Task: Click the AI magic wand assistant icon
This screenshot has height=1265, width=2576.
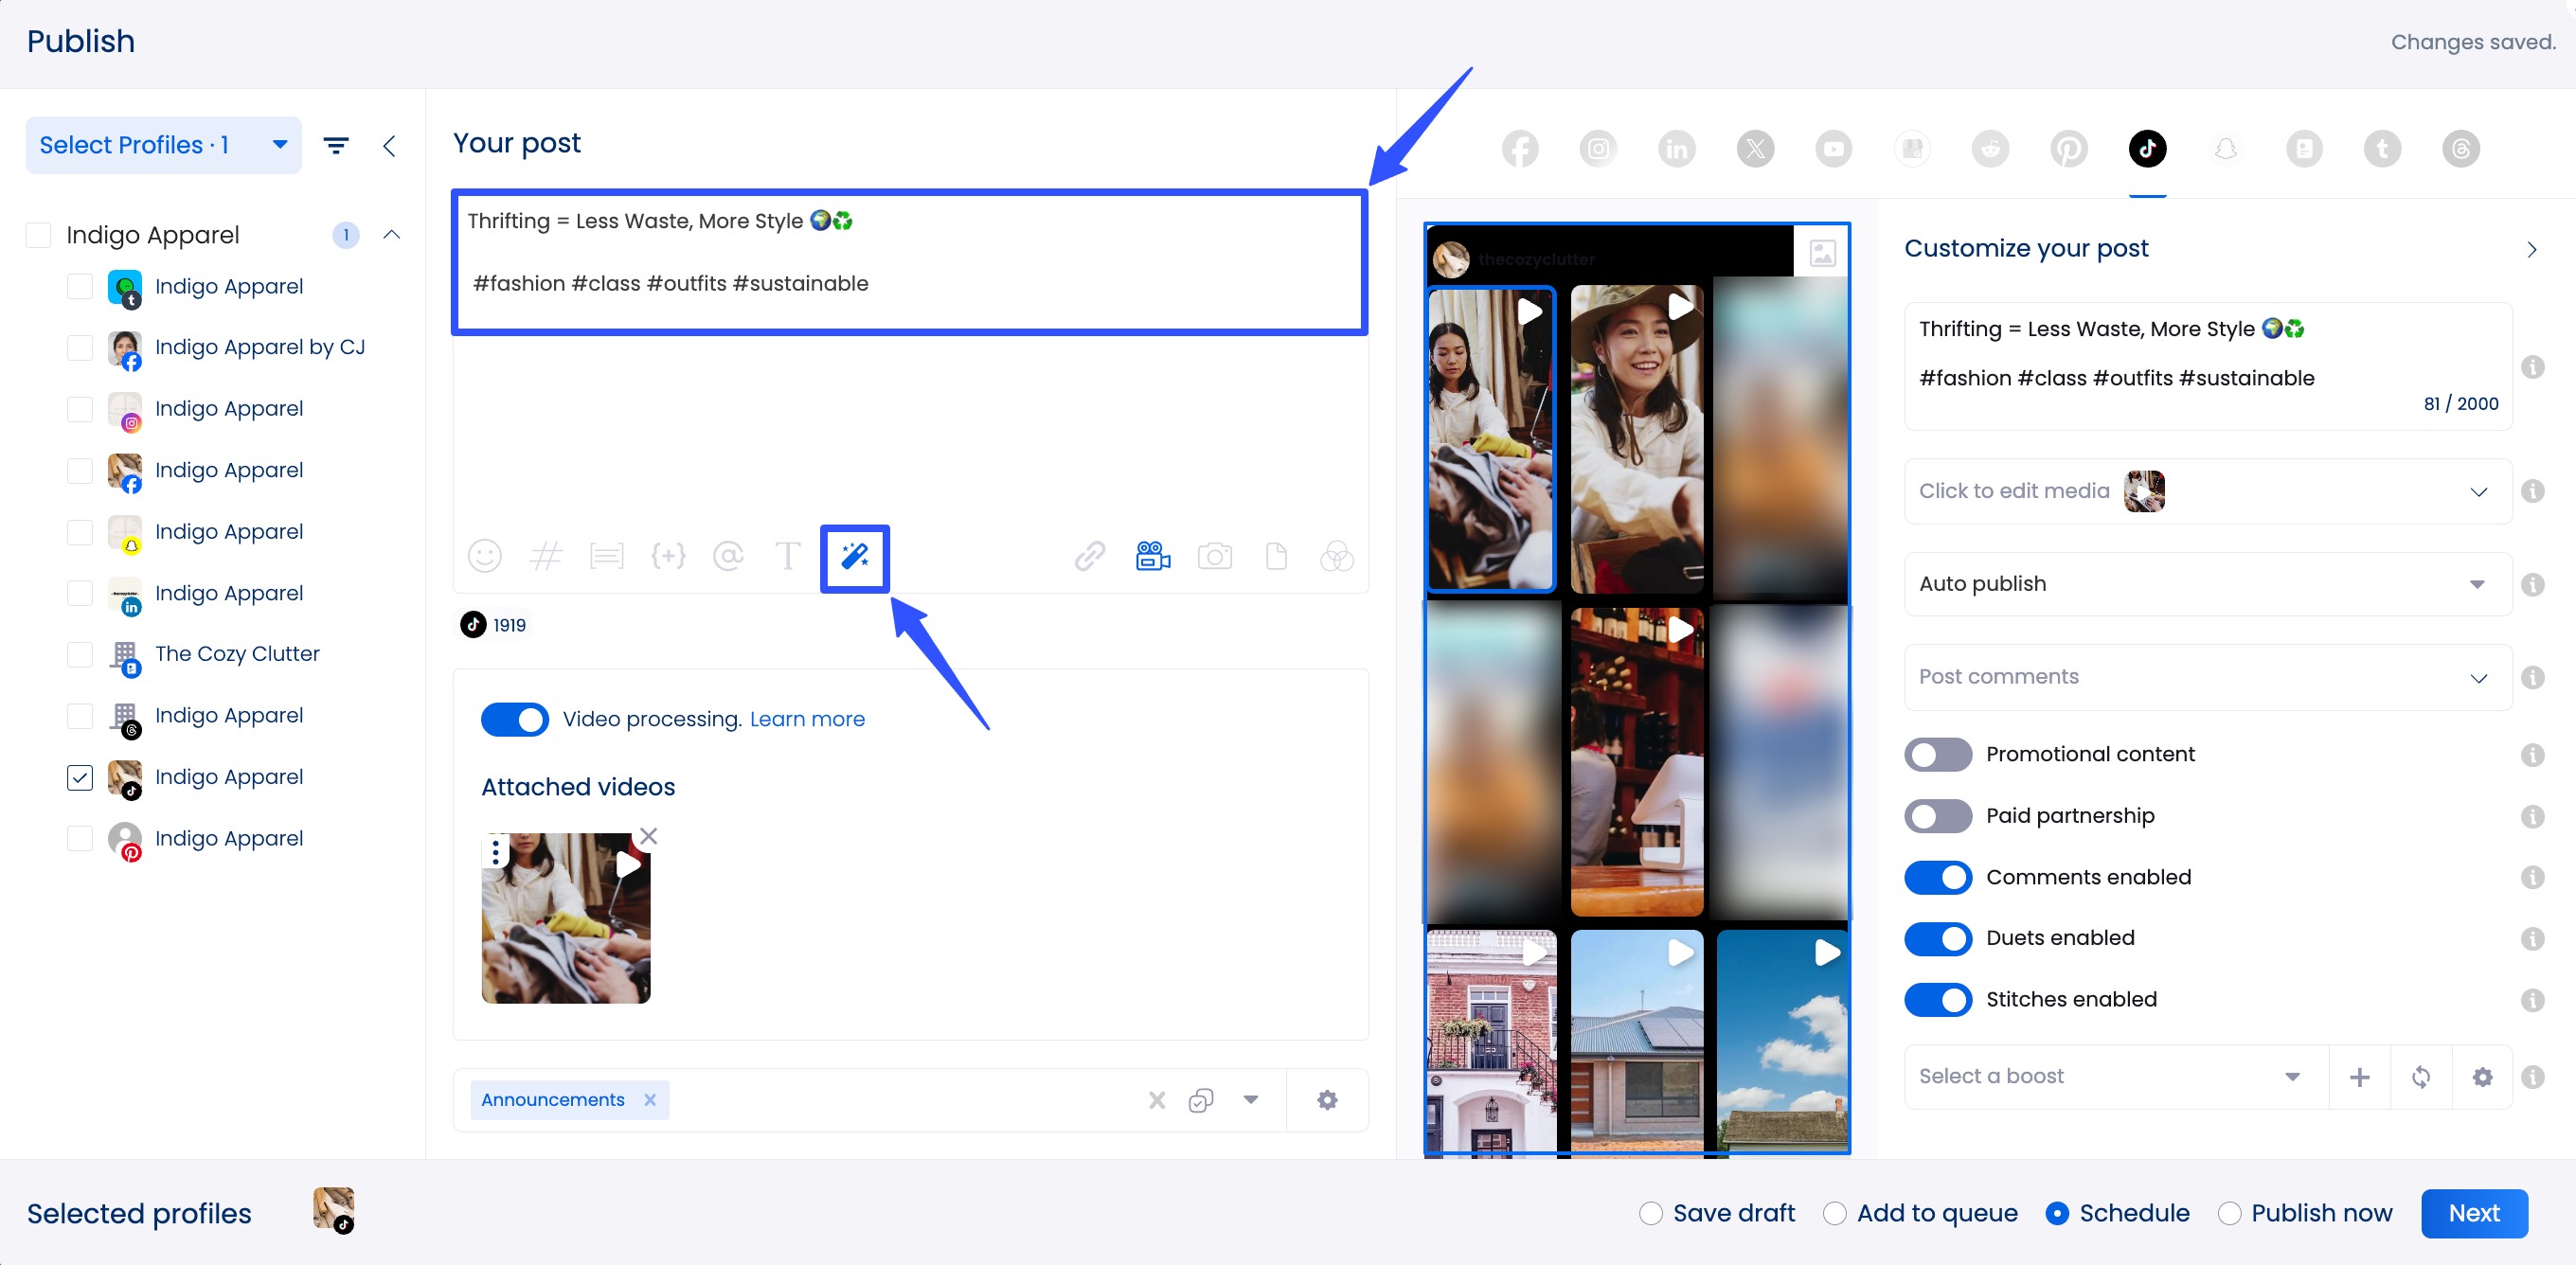Action: [x=854, y=557]
